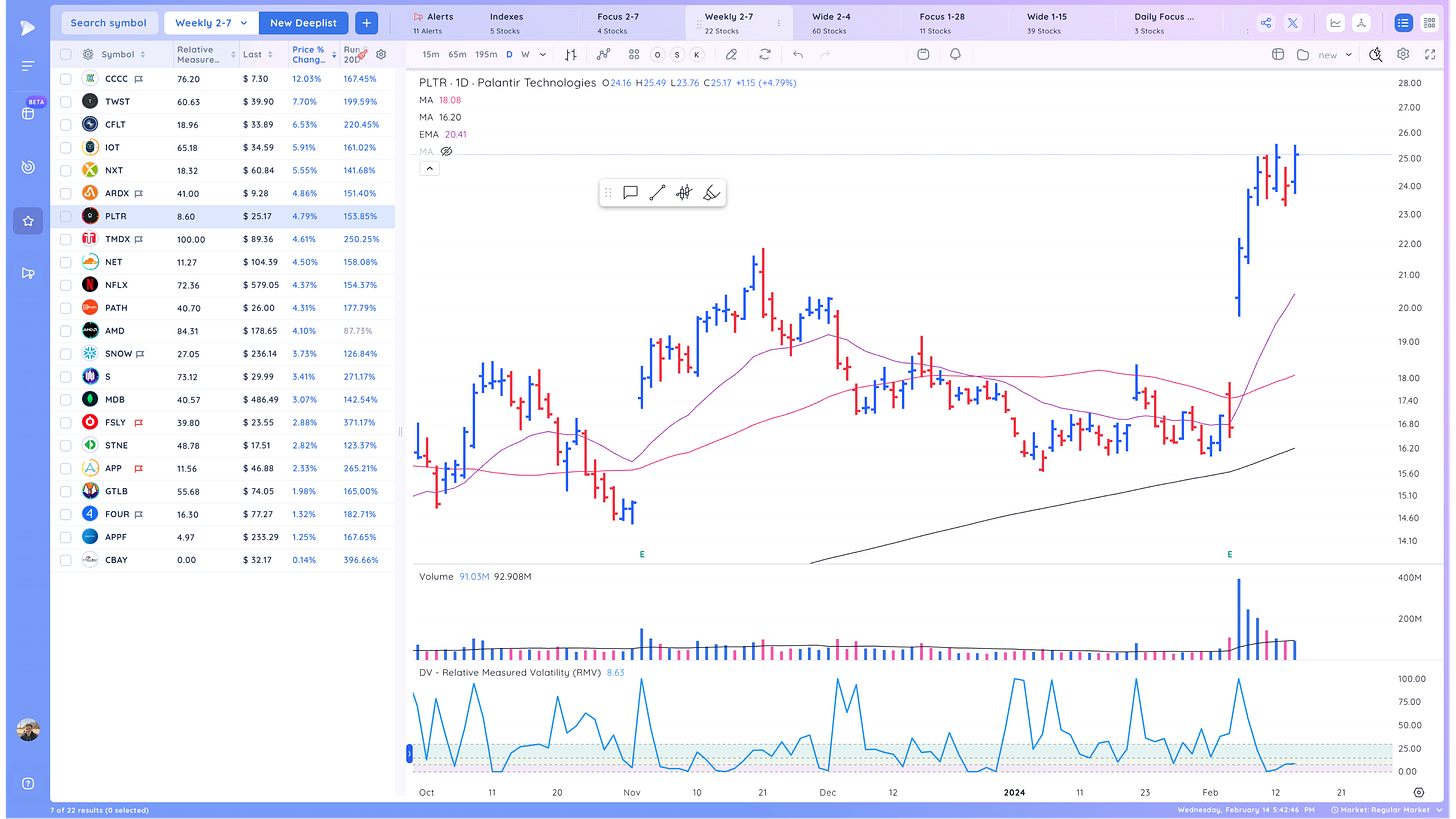
Task: Switch to list with grid layout
Action: coord(1429,22)
